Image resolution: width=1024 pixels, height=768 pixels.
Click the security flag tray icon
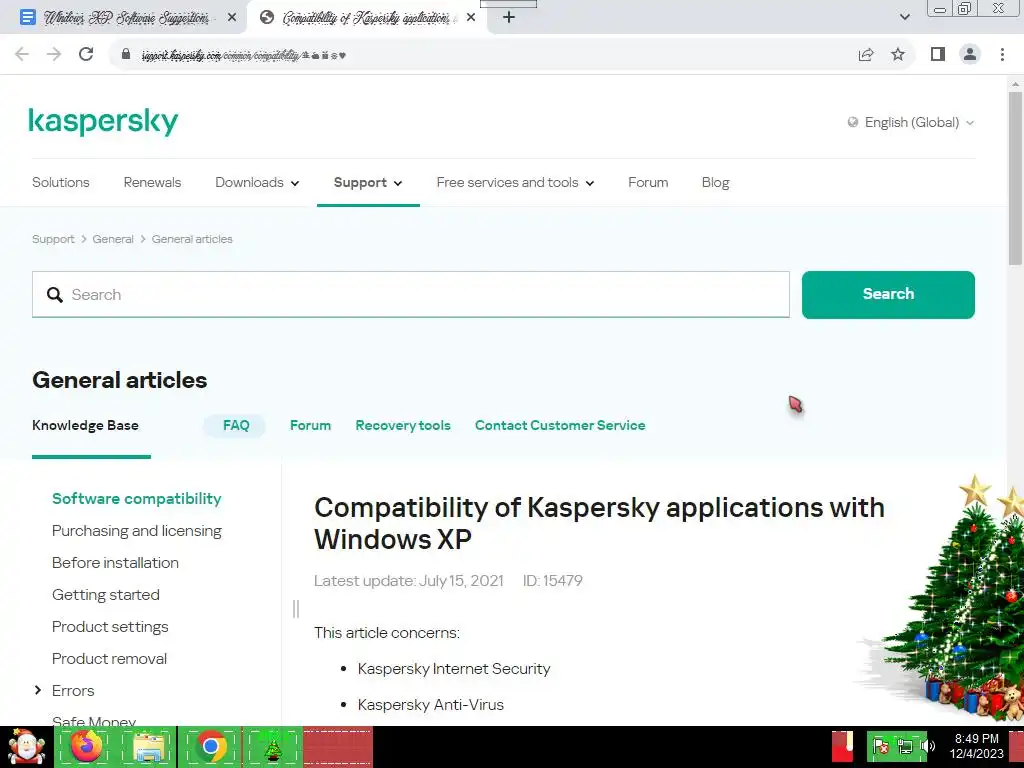880,746
